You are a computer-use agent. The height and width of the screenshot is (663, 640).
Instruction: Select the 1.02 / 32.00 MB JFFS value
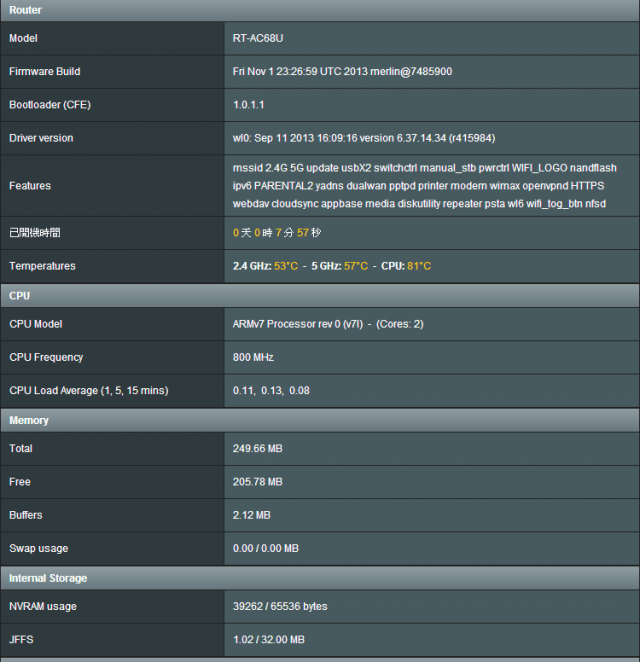click(268, 640)
